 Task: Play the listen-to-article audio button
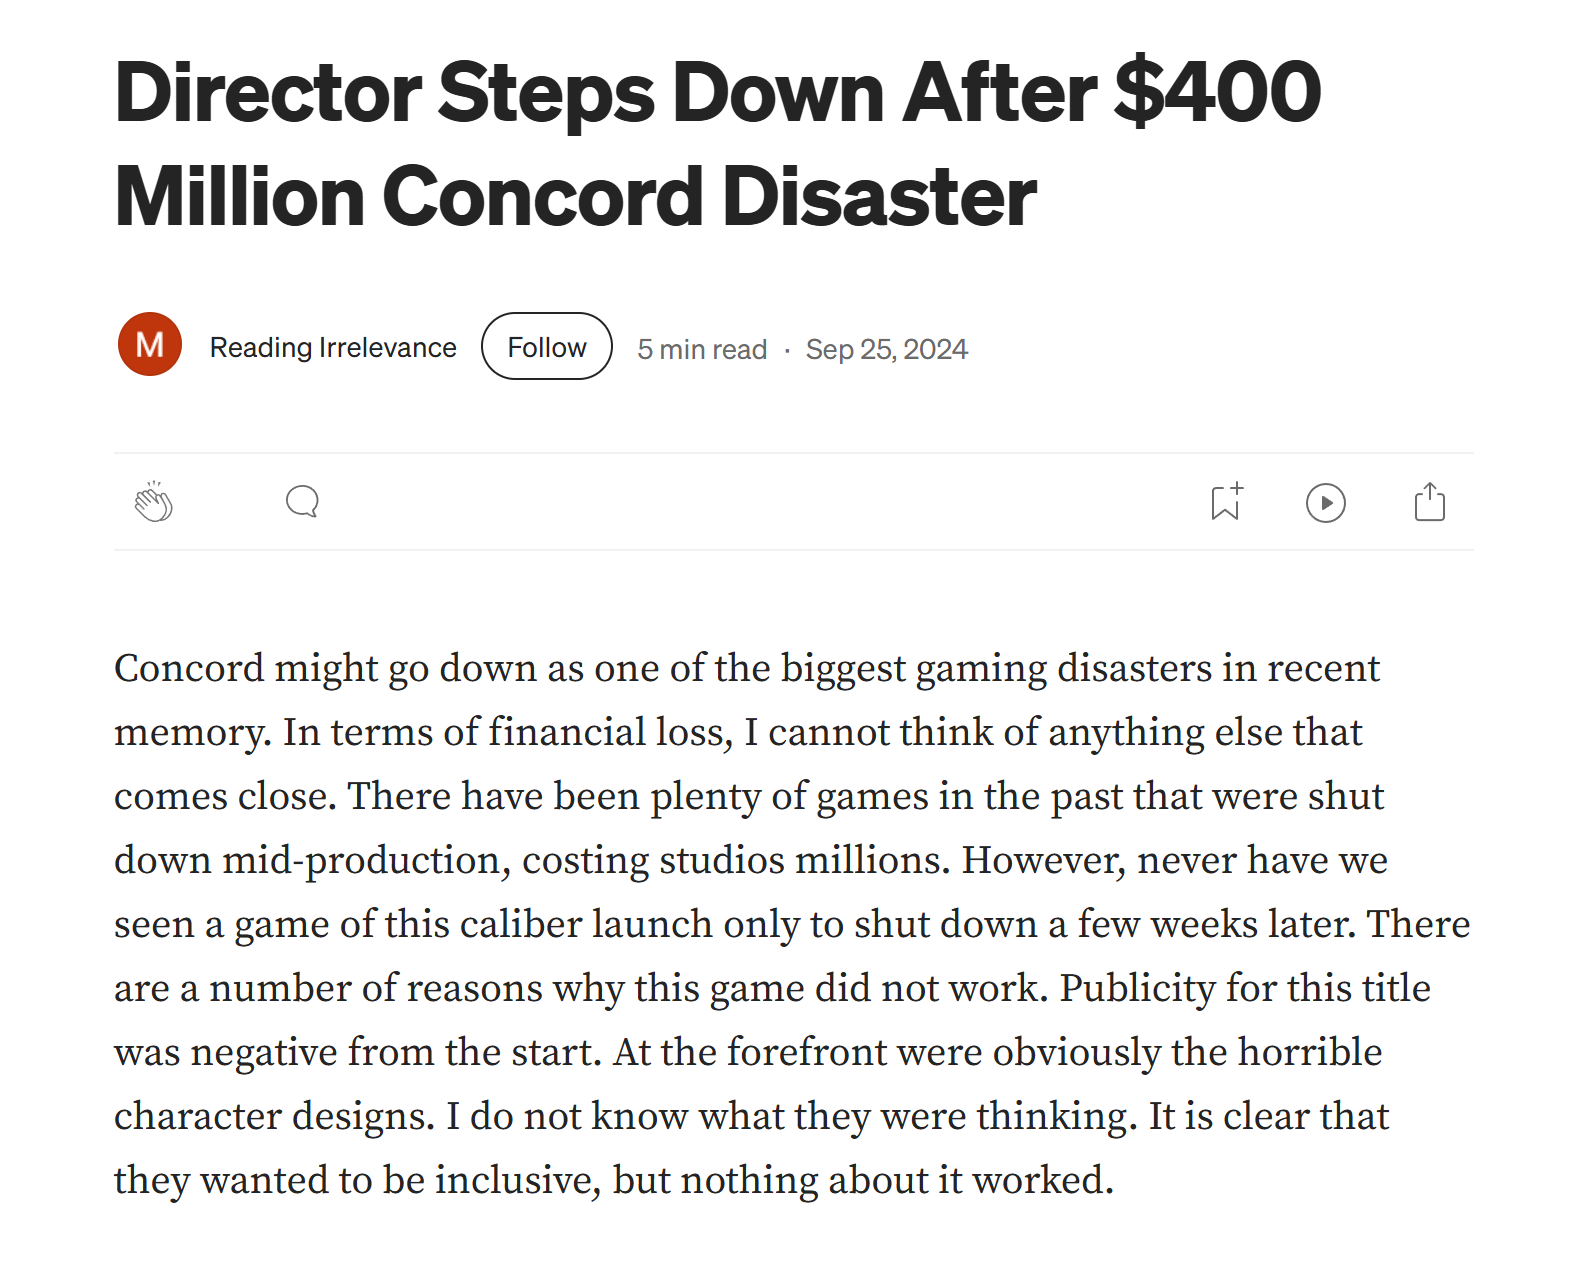(x=1325, y=503)
